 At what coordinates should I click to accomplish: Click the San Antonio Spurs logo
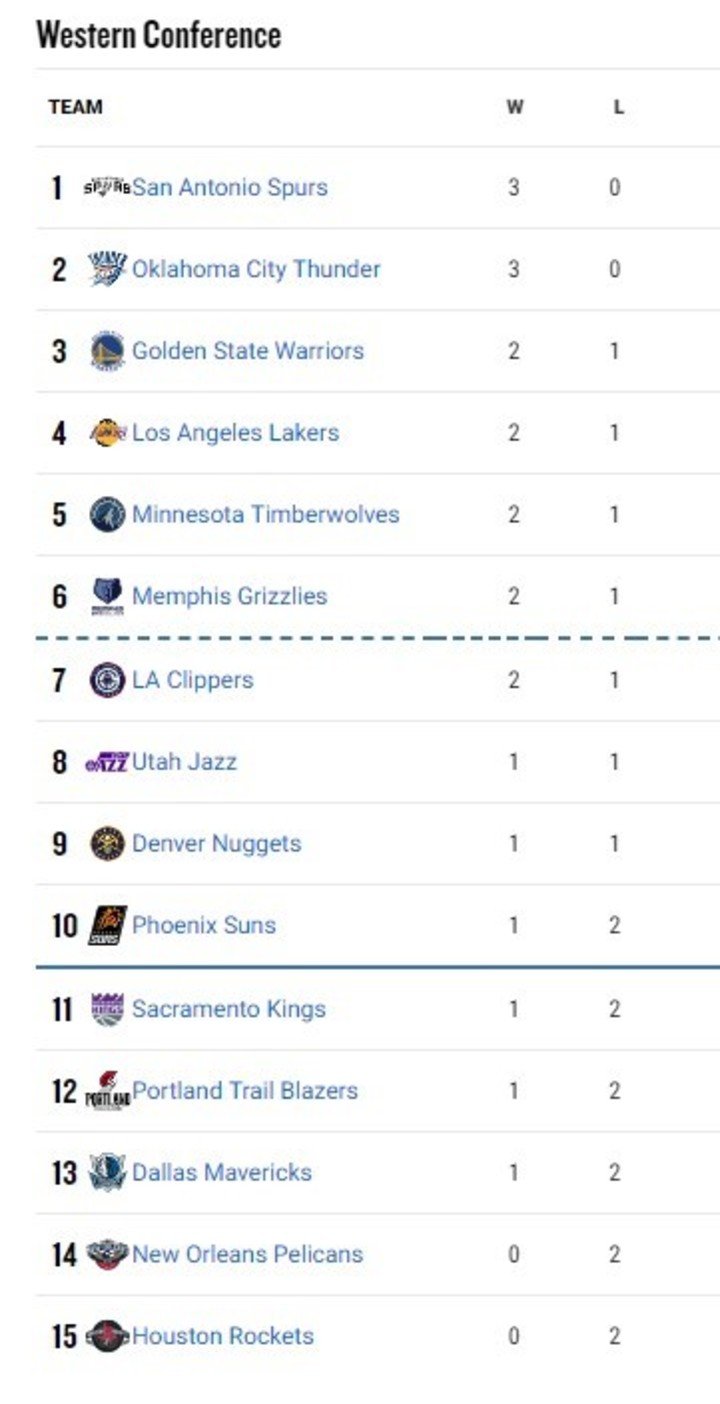pyautogui.click(x=107, y=187)
